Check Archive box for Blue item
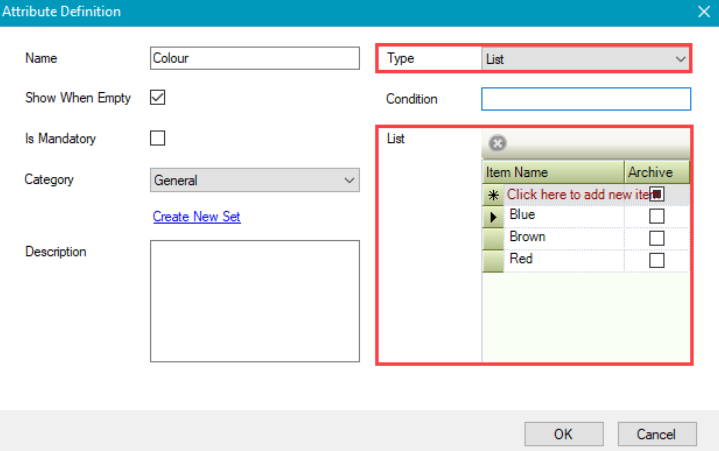The height and width of the screenshot is (451, 719). pos(657,216)
